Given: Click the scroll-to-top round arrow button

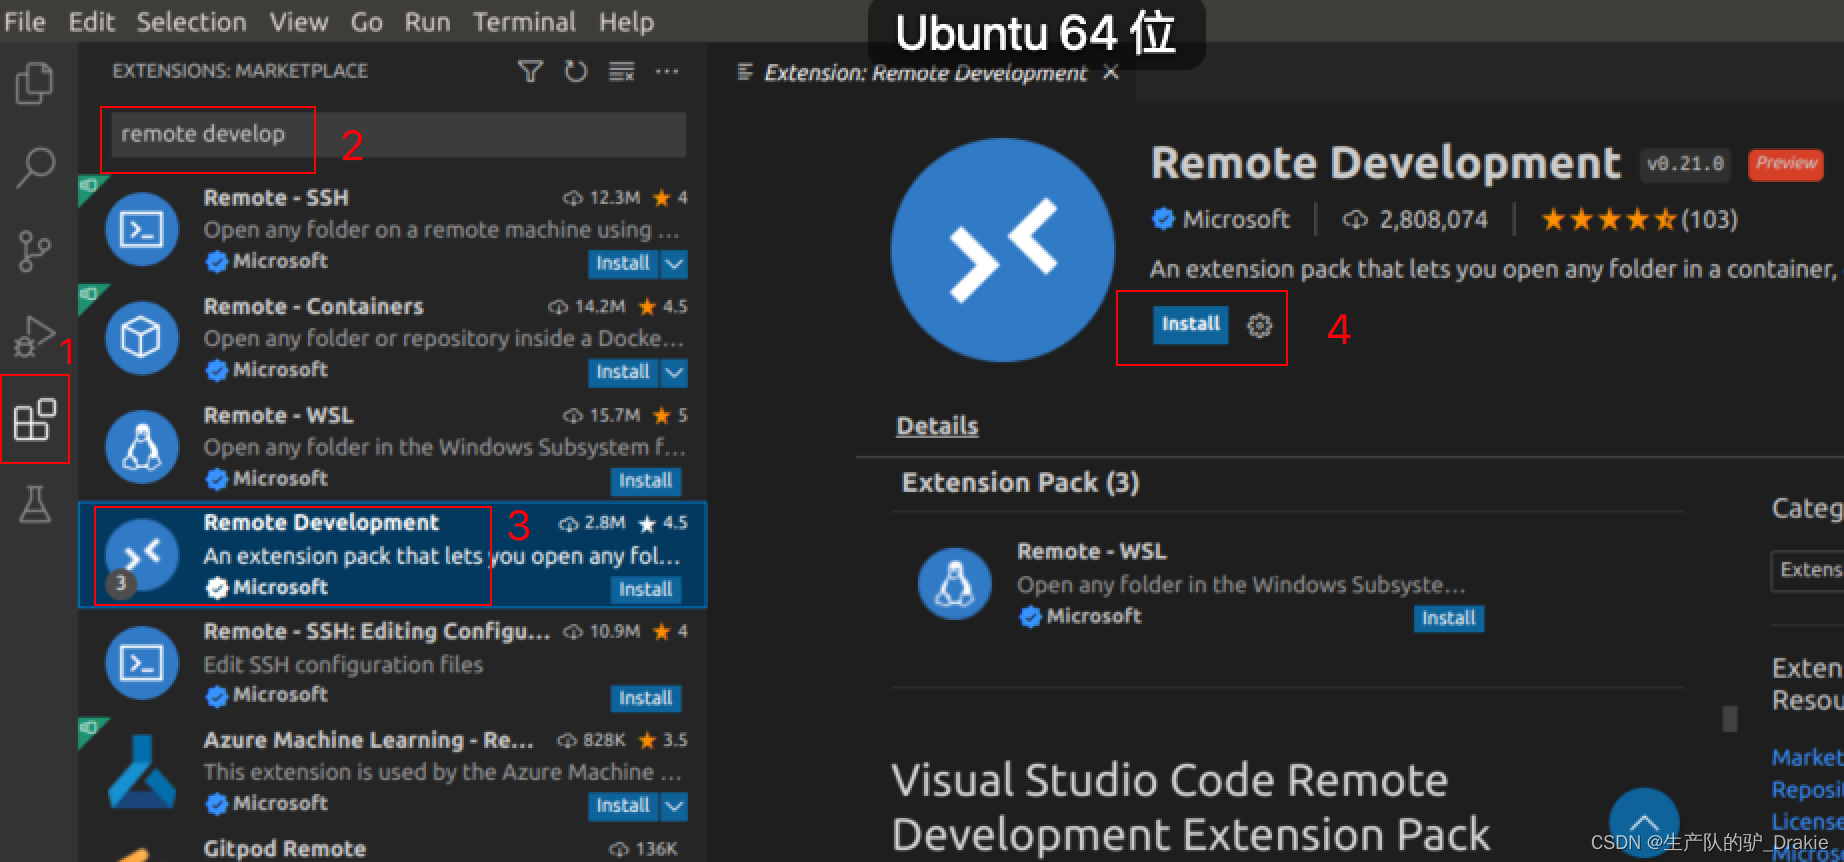Looking at the screenshot, I should click(1644, 823).
